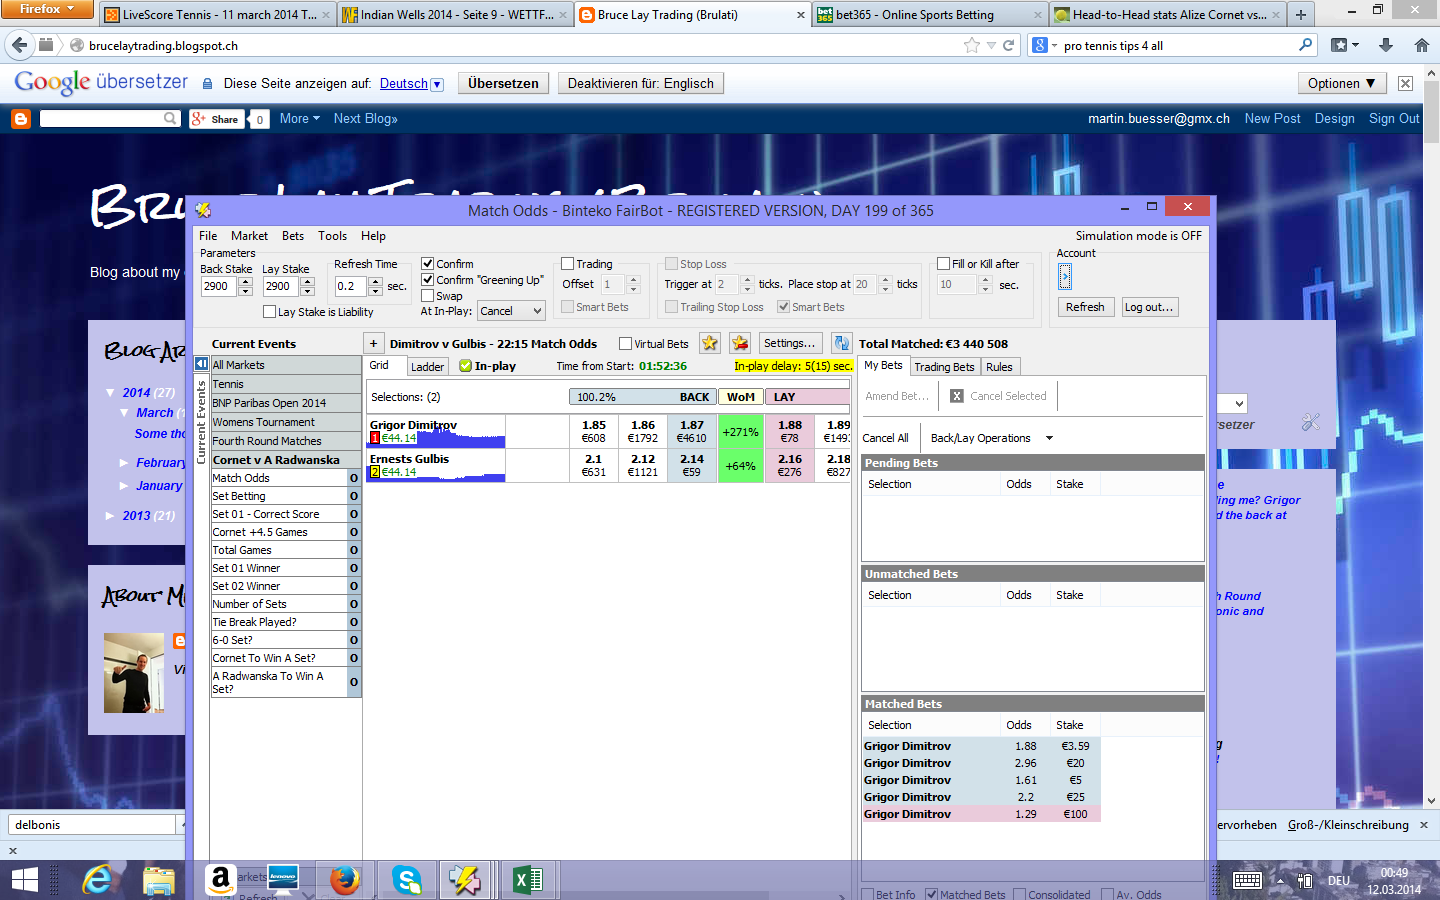The width and height of the screenshot is (1440, 900).
Task: Open File Explorer from the taskbar
Action: click(x=159, y=880)
